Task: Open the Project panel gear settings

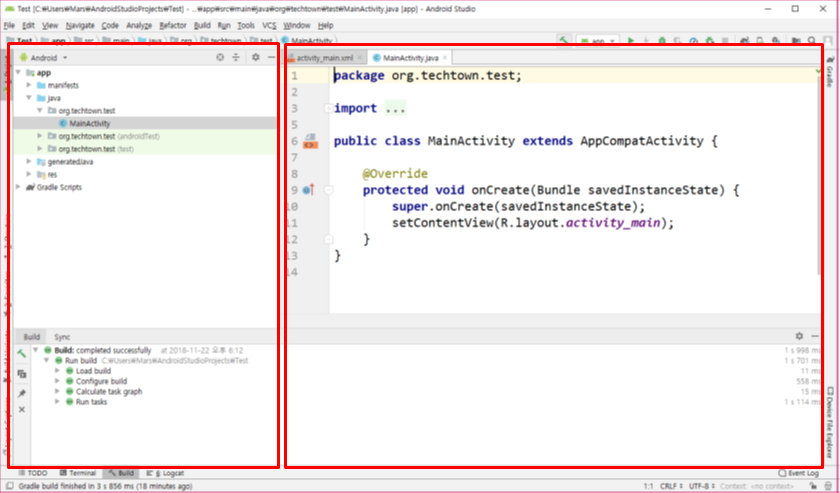Action: point(256,57)
